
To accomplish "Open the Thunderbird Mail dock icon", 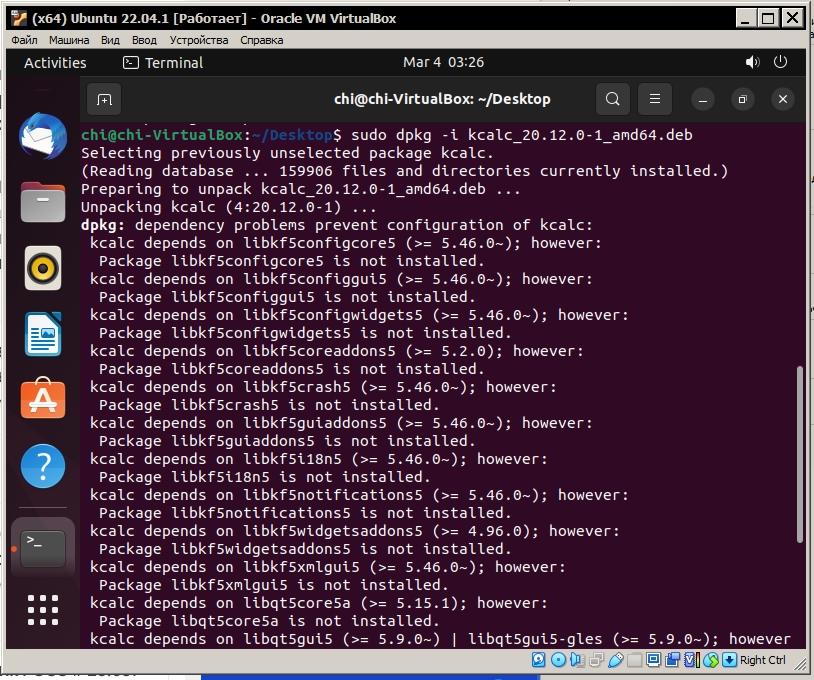I will point(43,136).
